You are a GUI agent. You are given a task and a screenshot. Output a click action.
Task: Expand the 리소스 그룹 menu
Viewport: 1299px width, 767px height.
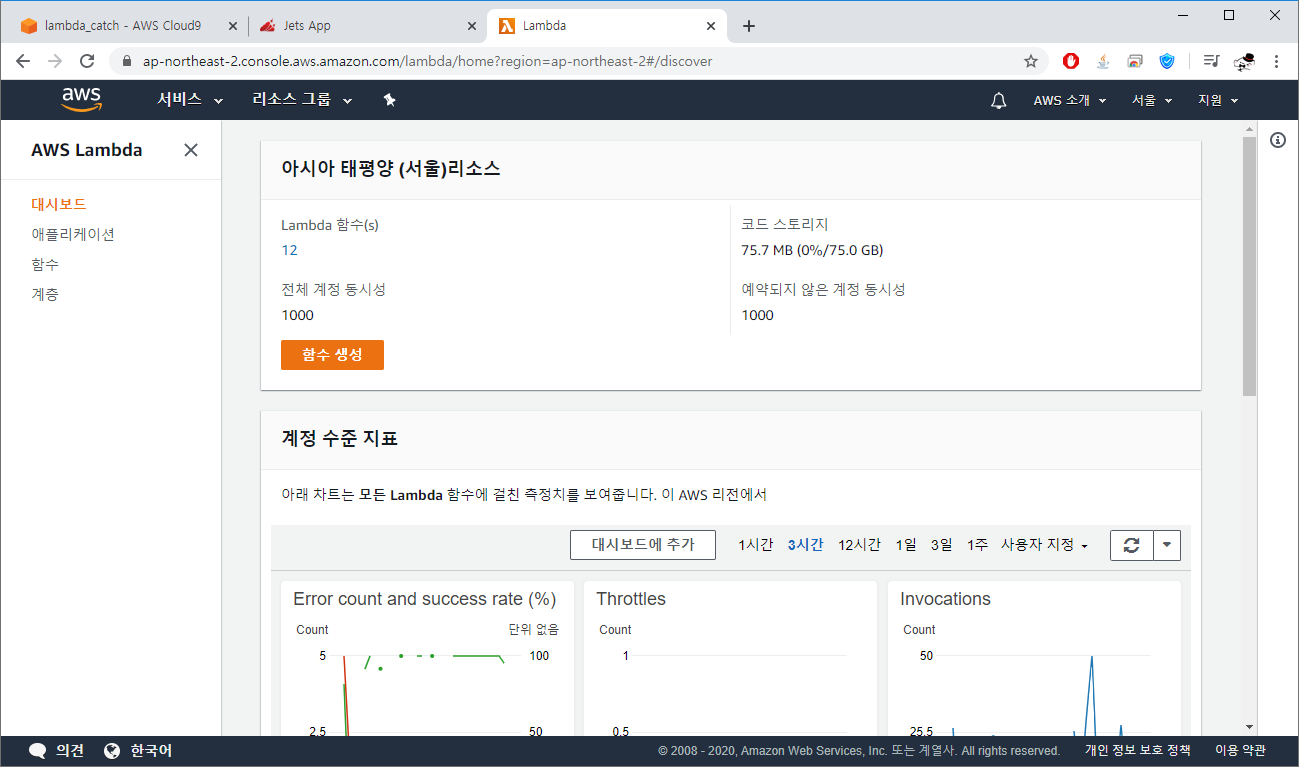[x=303, y=100]
